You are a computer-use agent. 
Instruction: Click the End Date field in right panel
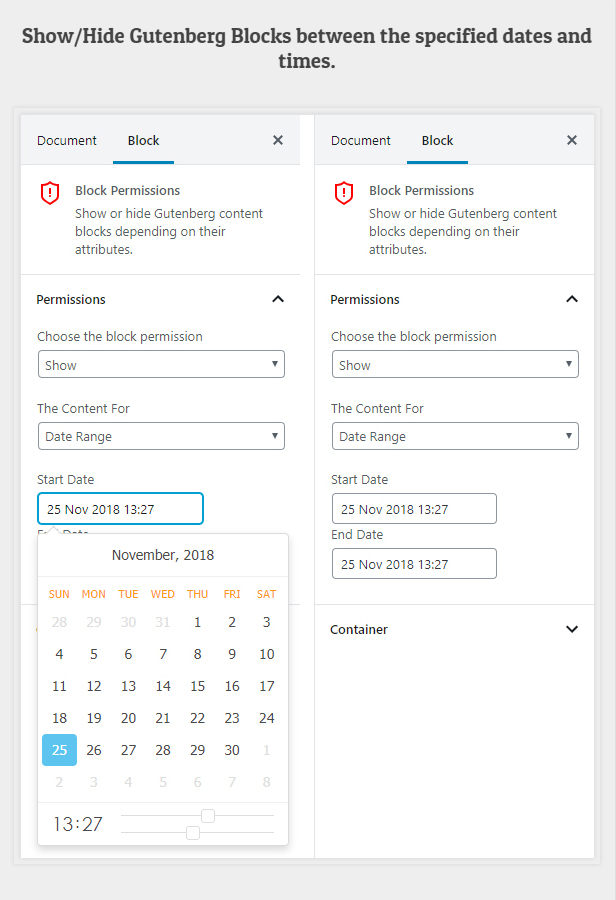tap(414, 564)
